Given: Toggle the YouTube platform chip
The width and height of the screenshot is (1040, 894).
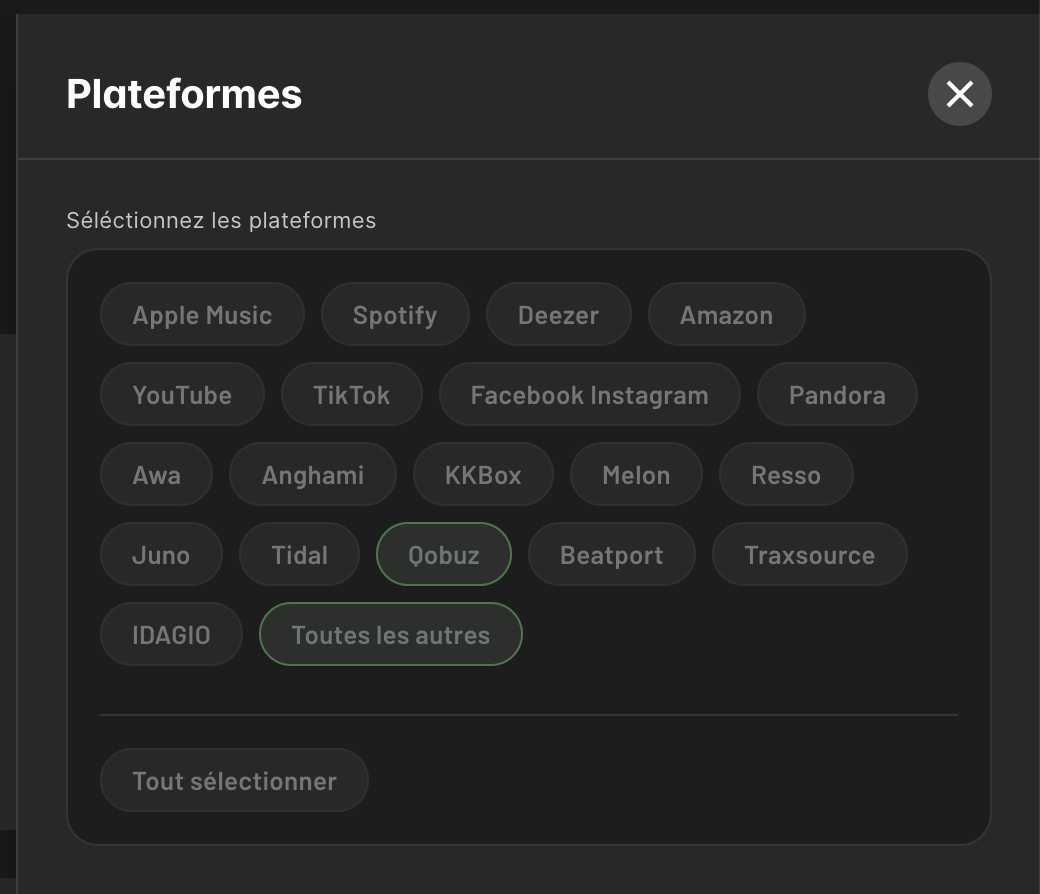Looking at the screenshot, I should coord(182,395).
